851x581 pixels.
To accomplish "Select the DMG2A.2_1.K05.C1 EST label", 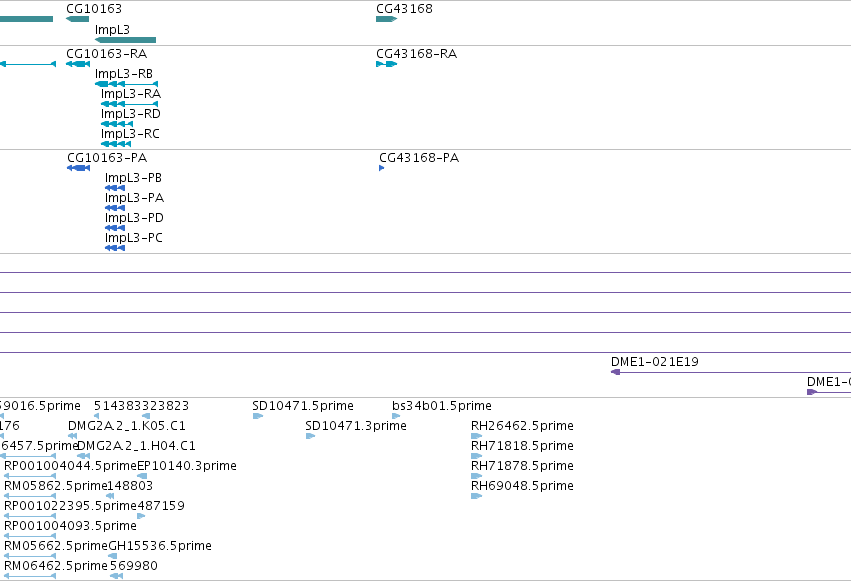I will point(126,426).
